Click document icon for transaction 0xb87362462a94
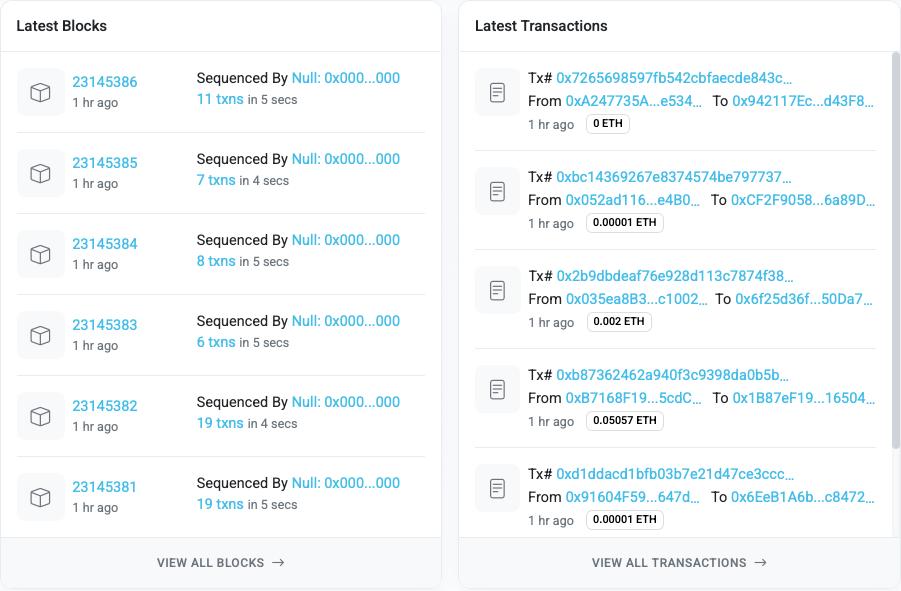 tap(498, 389)
